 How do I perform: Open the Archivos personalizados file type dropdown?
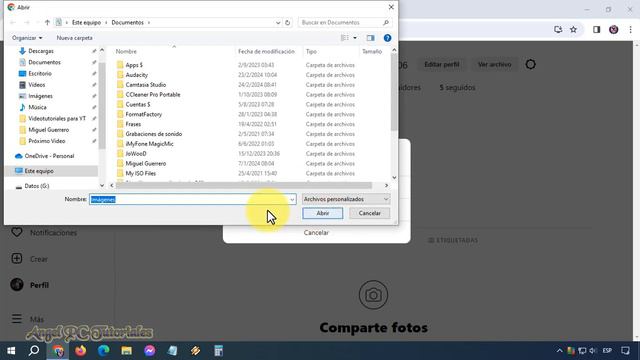[346, 199]
